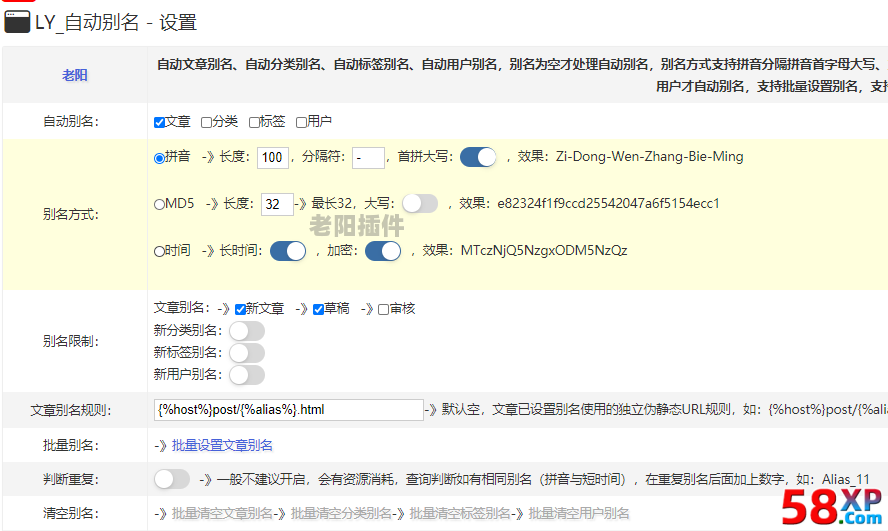Enable the MD5 大写 toggle switch

point(420,204)
